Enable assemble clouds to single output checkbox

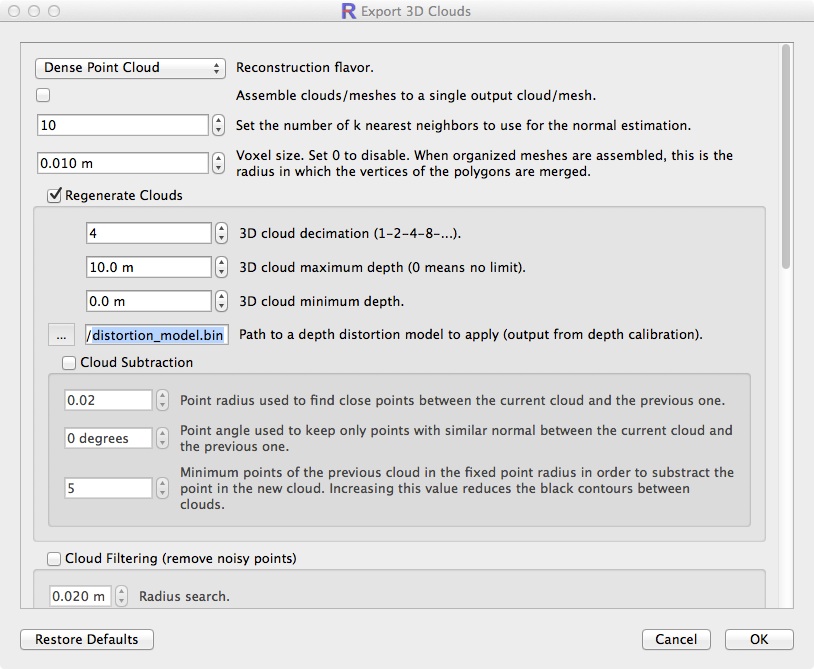[43, 96]
